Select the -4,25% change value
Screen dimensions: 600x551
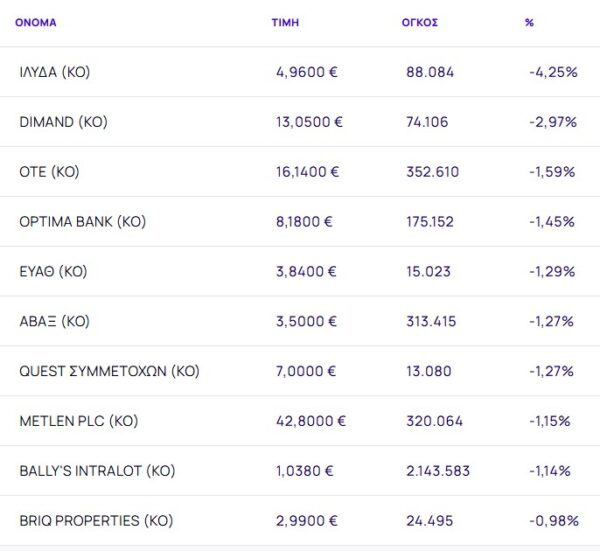(x=553, y=72)
